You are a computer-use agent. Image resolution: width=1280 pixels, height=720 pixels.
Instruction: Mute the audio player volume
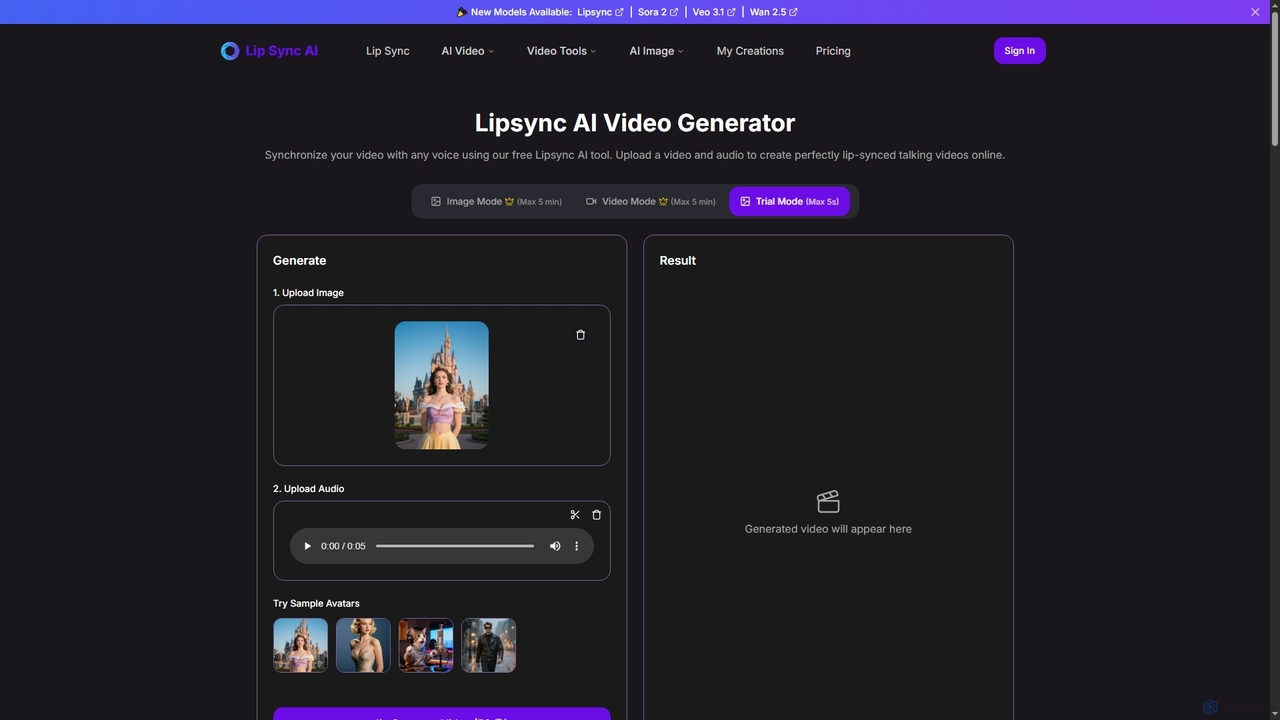(555, 546)
